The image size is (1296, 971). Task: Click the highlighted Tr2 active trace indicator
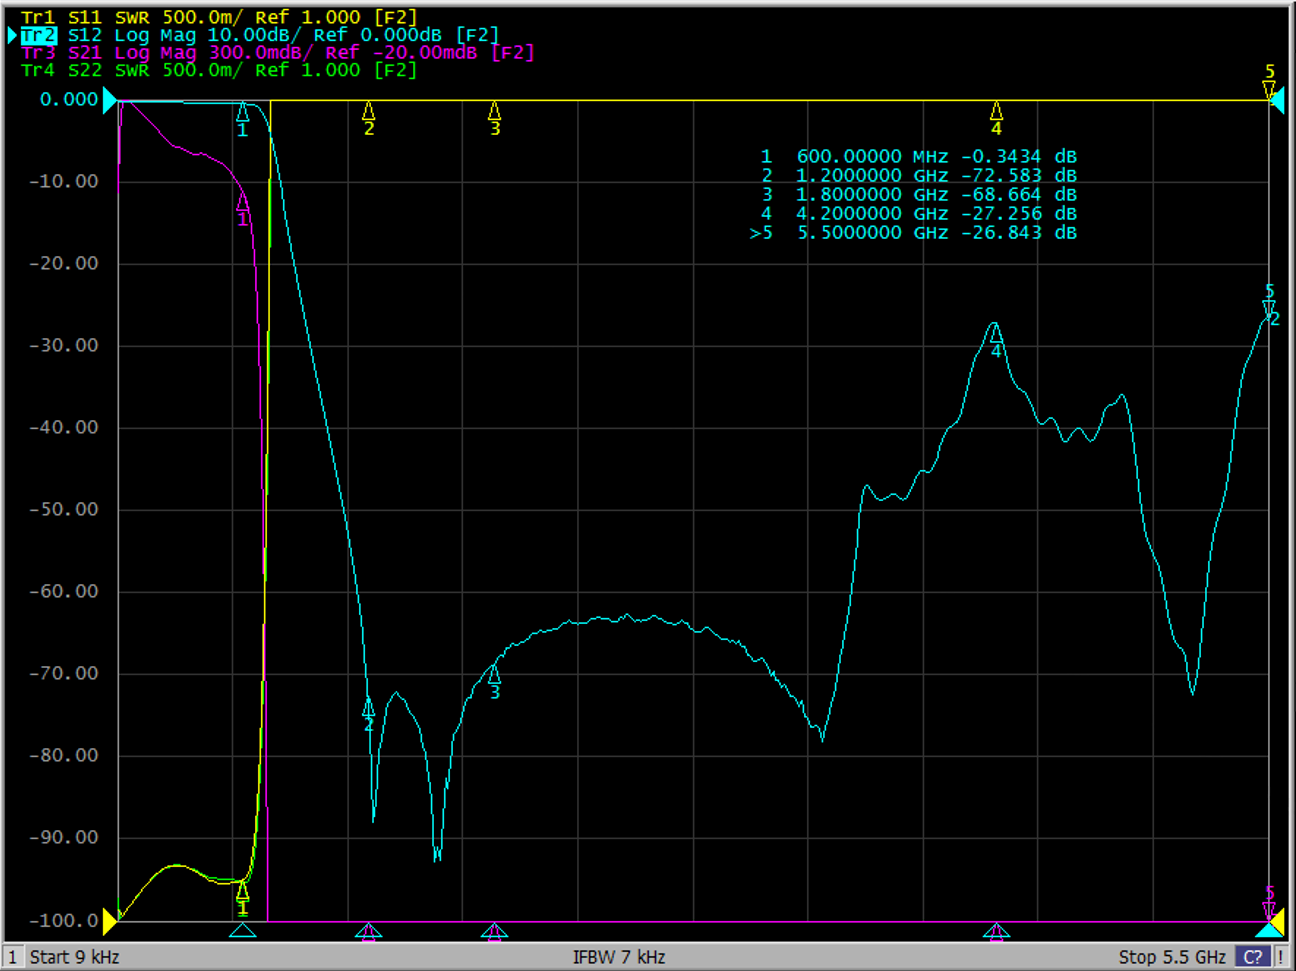(x=38, y=35)
